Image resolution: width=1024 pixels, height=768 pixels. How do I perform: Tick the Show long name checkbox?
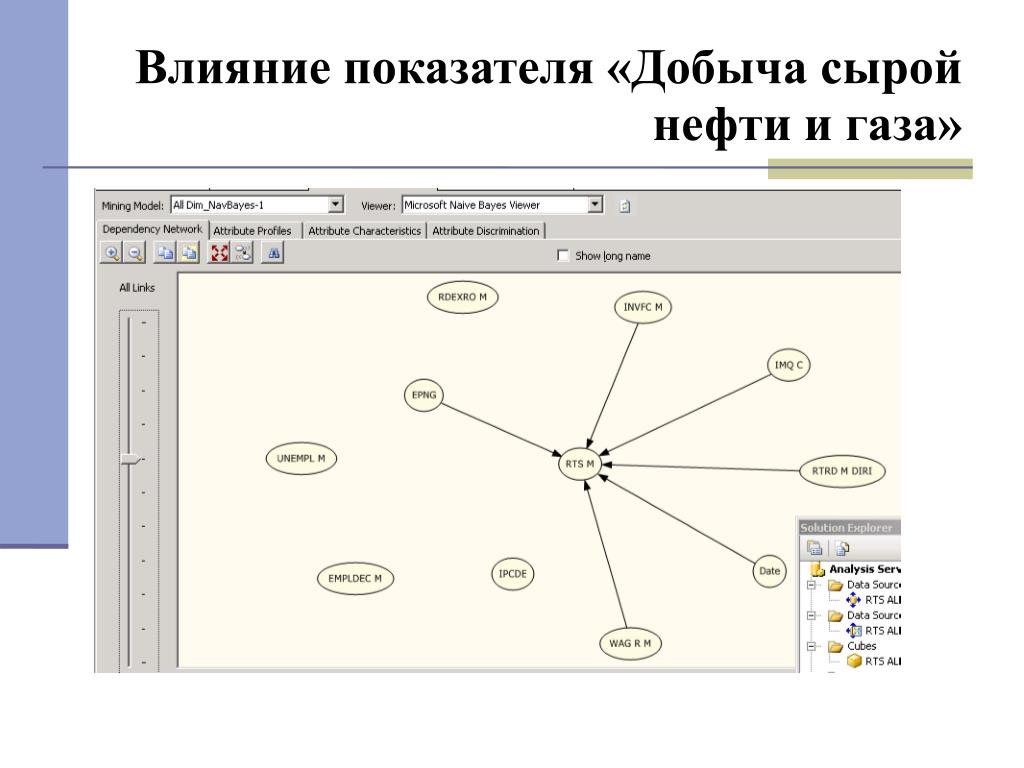(563, 255)
